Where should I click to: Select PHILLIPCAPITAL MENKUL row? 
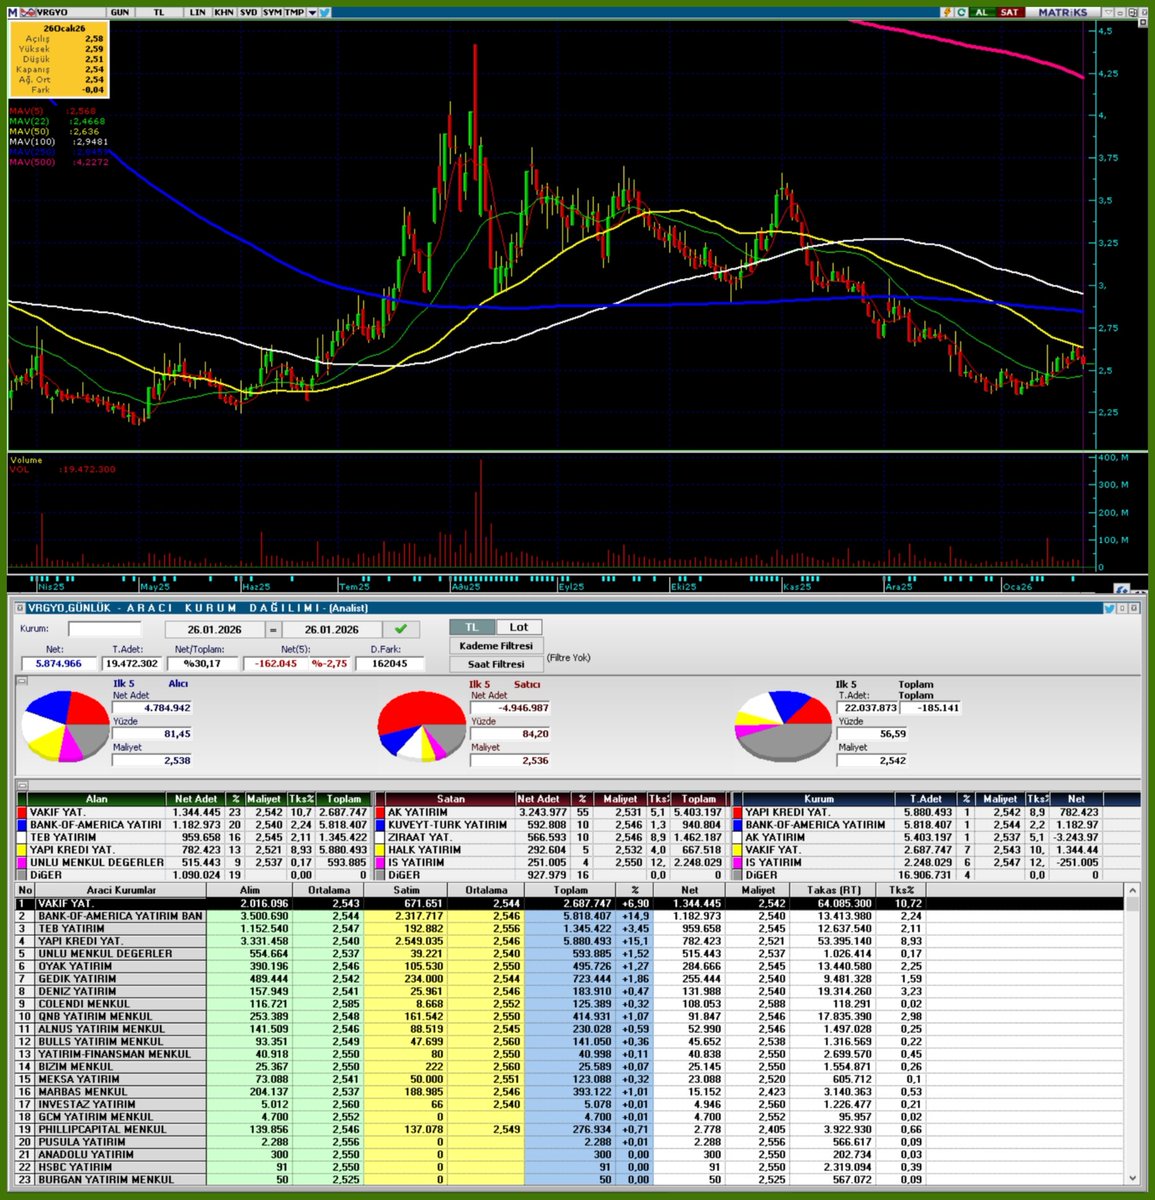[x=570, y=1129]
